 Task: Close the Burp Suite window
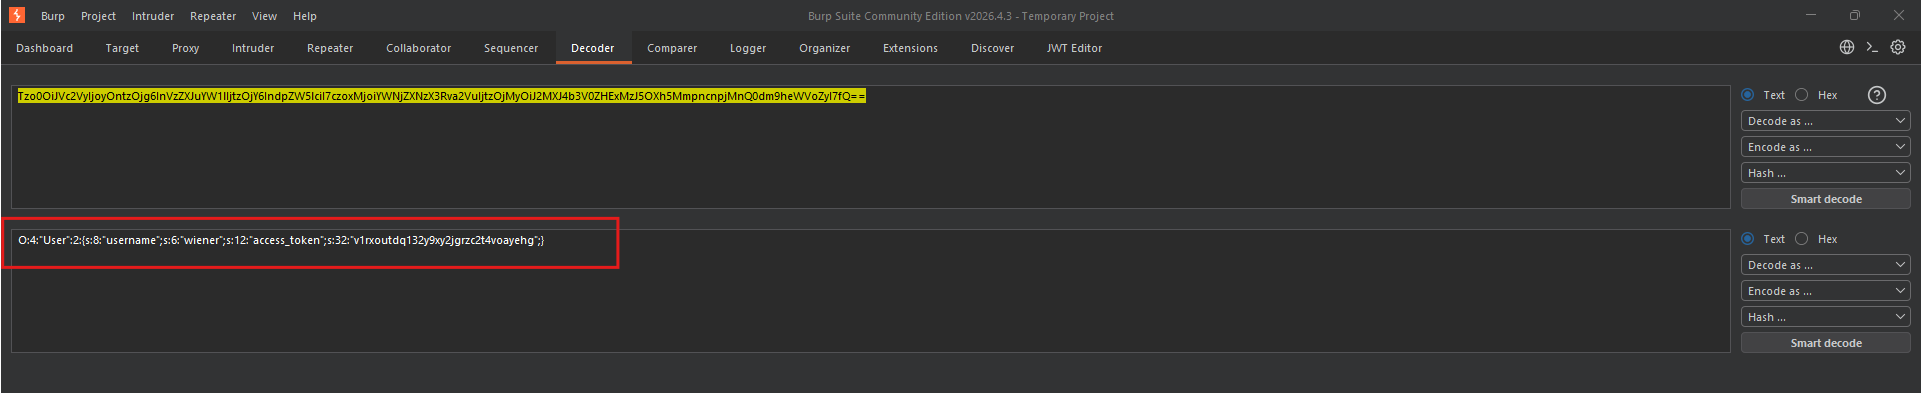click(x=1899, y=15)
